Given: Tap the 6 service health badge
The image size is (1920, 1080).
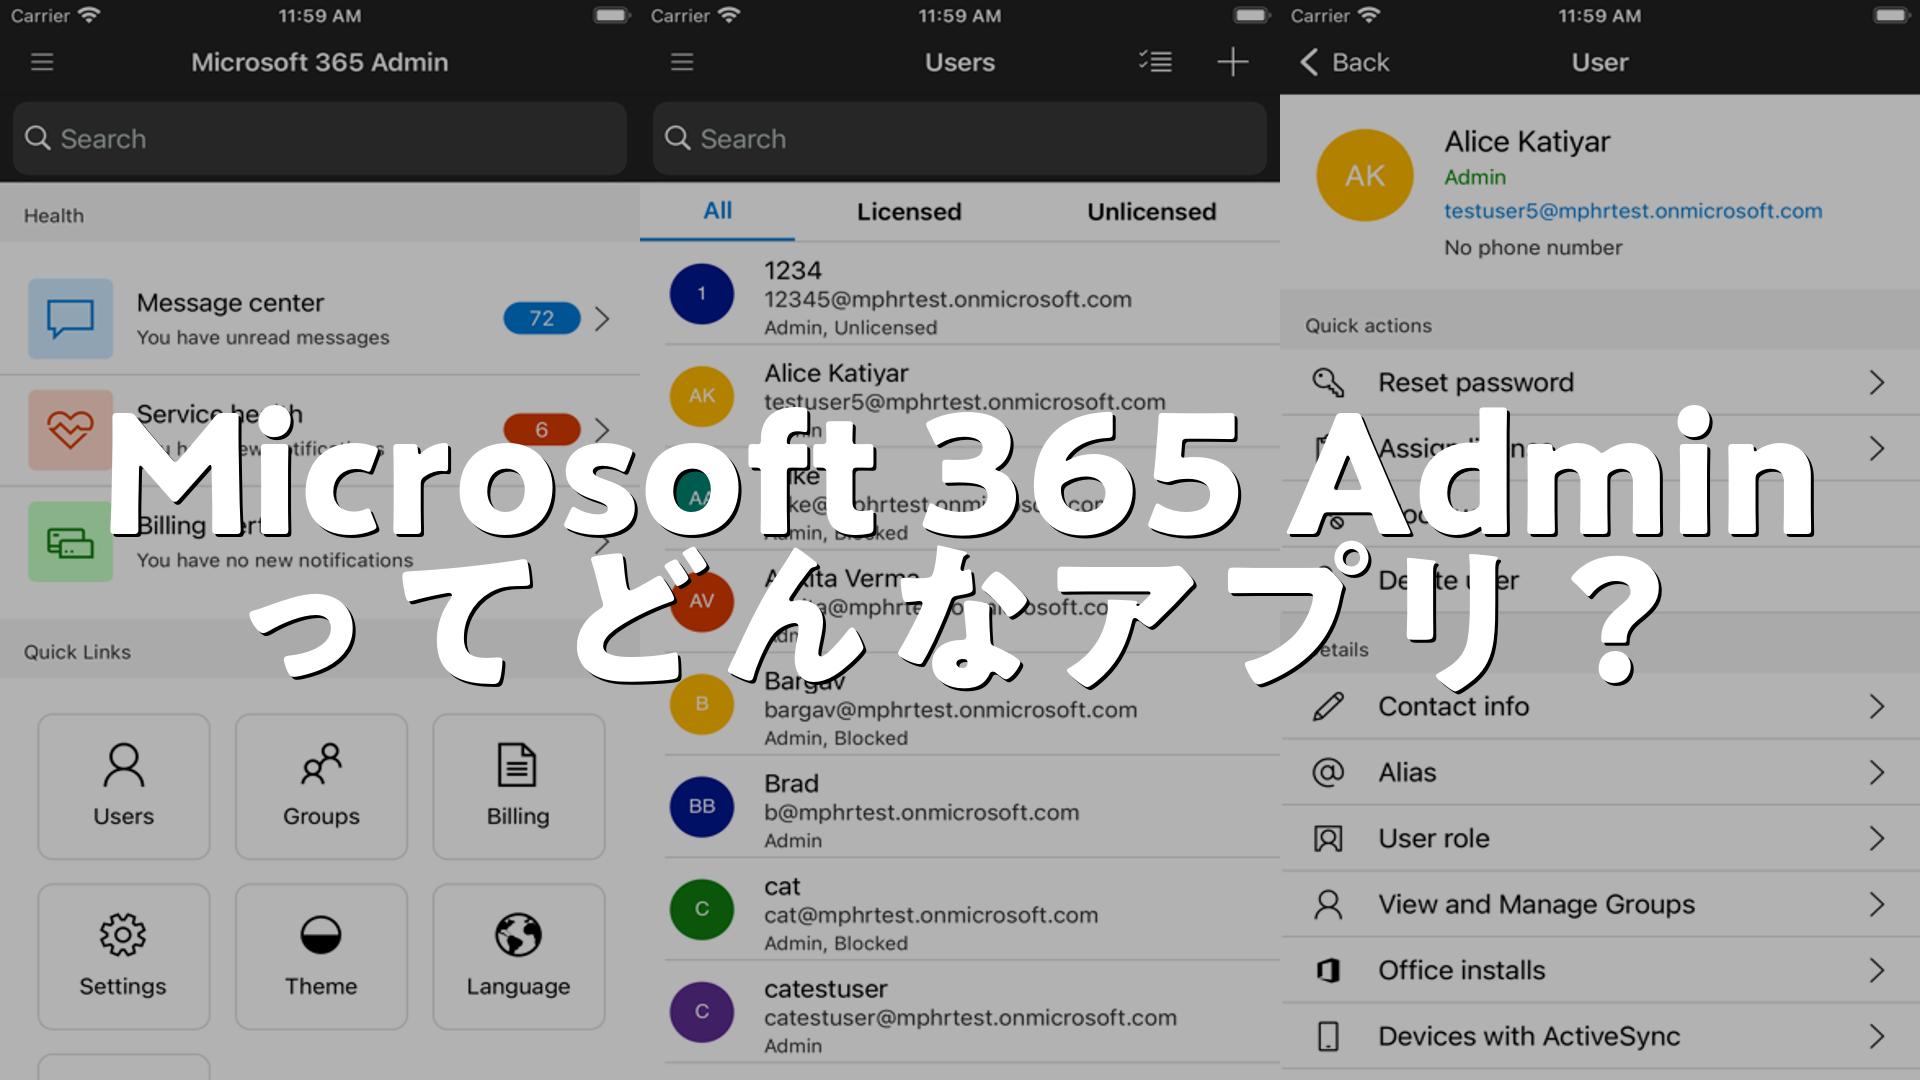Looking at the screenshot, I should click(x=542, y=429).
